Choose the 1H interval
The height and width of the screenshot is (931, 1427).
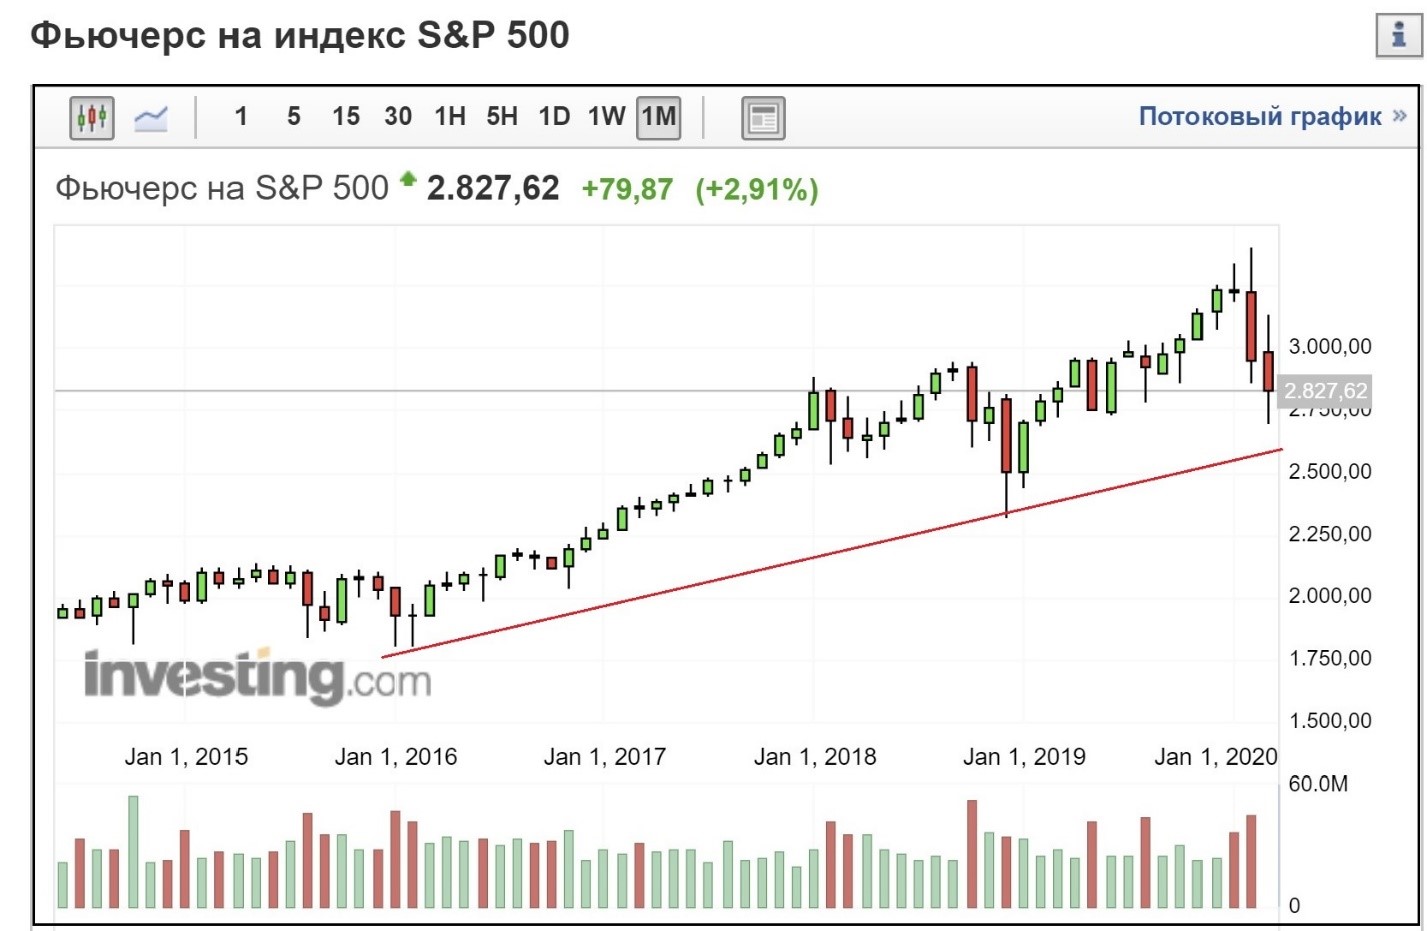(450, 117)
